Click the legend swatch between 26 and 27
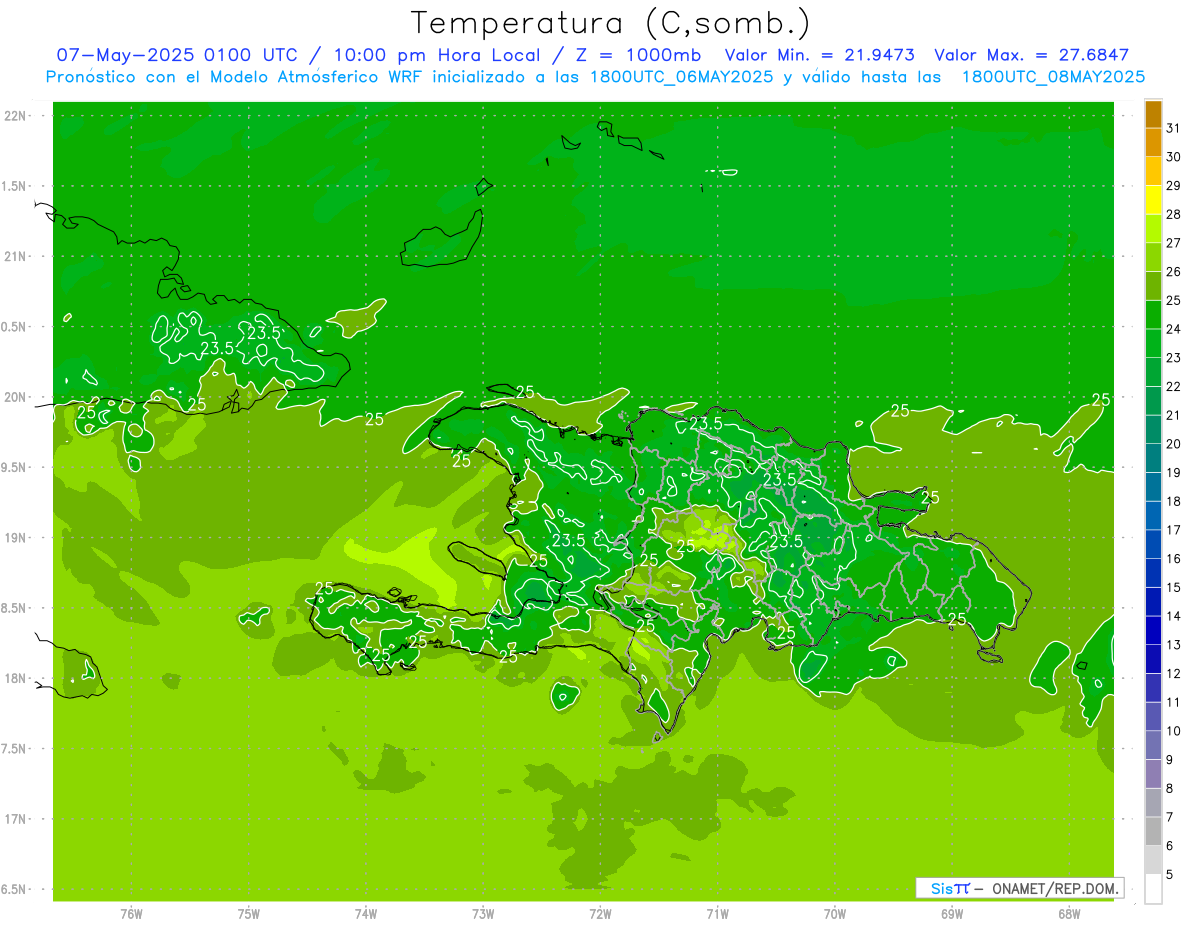Viewport: 1200px width, 927px height. pos(1153,257)
